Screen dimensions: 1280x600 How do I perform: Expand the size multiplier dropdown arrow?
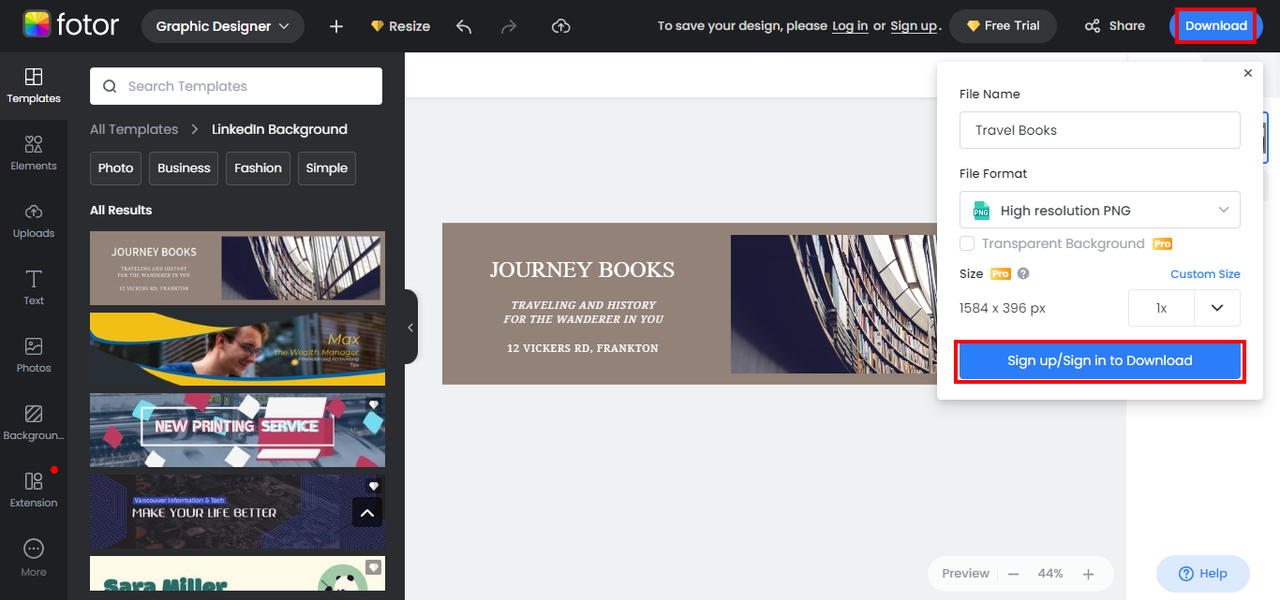pyautogui.click(x=1217, y=308)
